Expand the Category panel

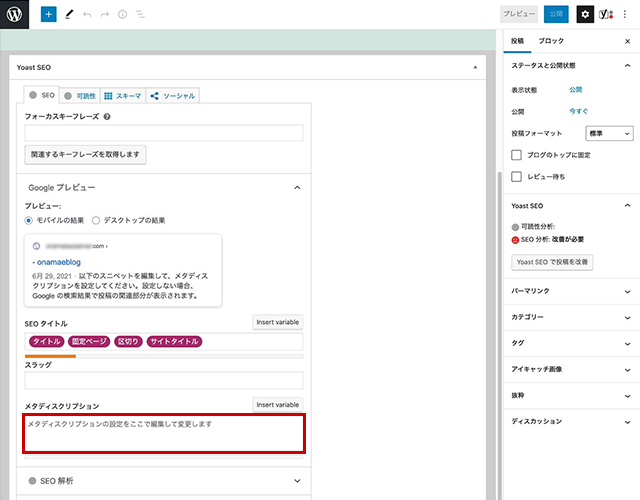571,317
